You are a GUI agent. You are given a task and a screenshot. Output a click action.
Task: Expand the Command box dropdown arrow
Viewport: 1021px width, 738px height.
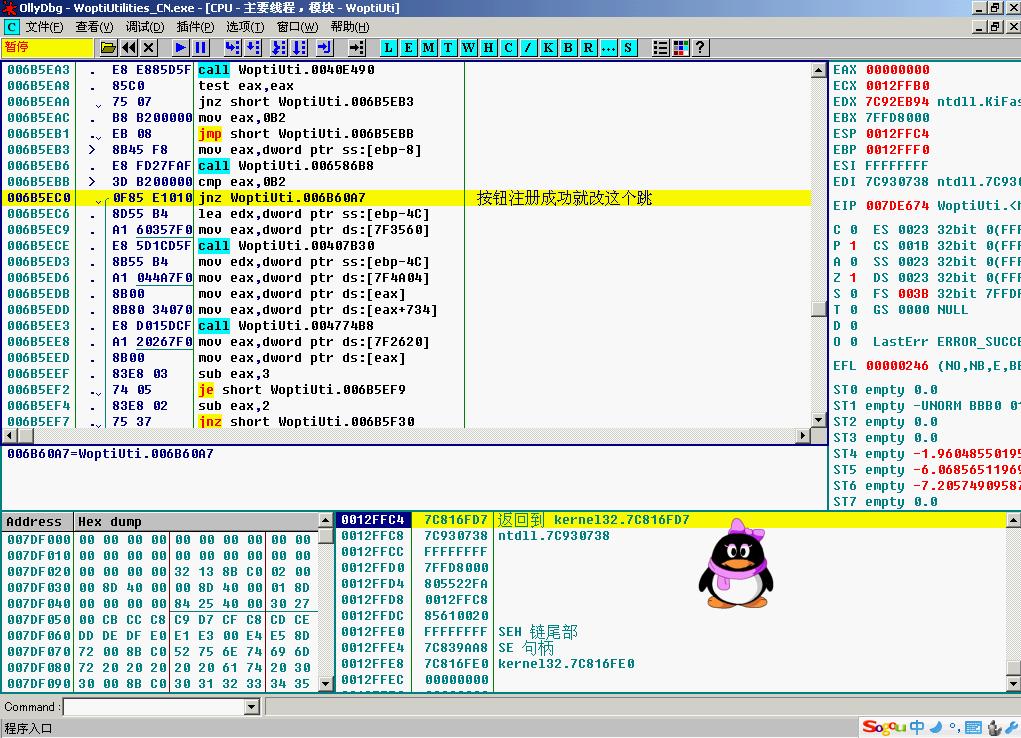(x=252, y=707)
